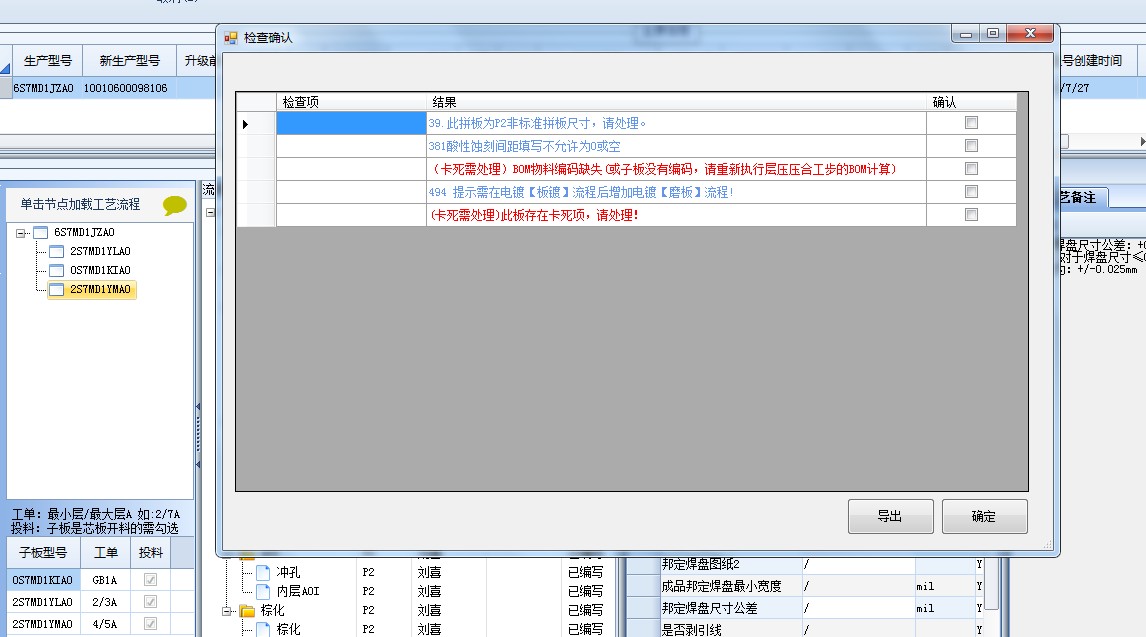Select root tree node 6S7MD1JZA0

[84, 232]
